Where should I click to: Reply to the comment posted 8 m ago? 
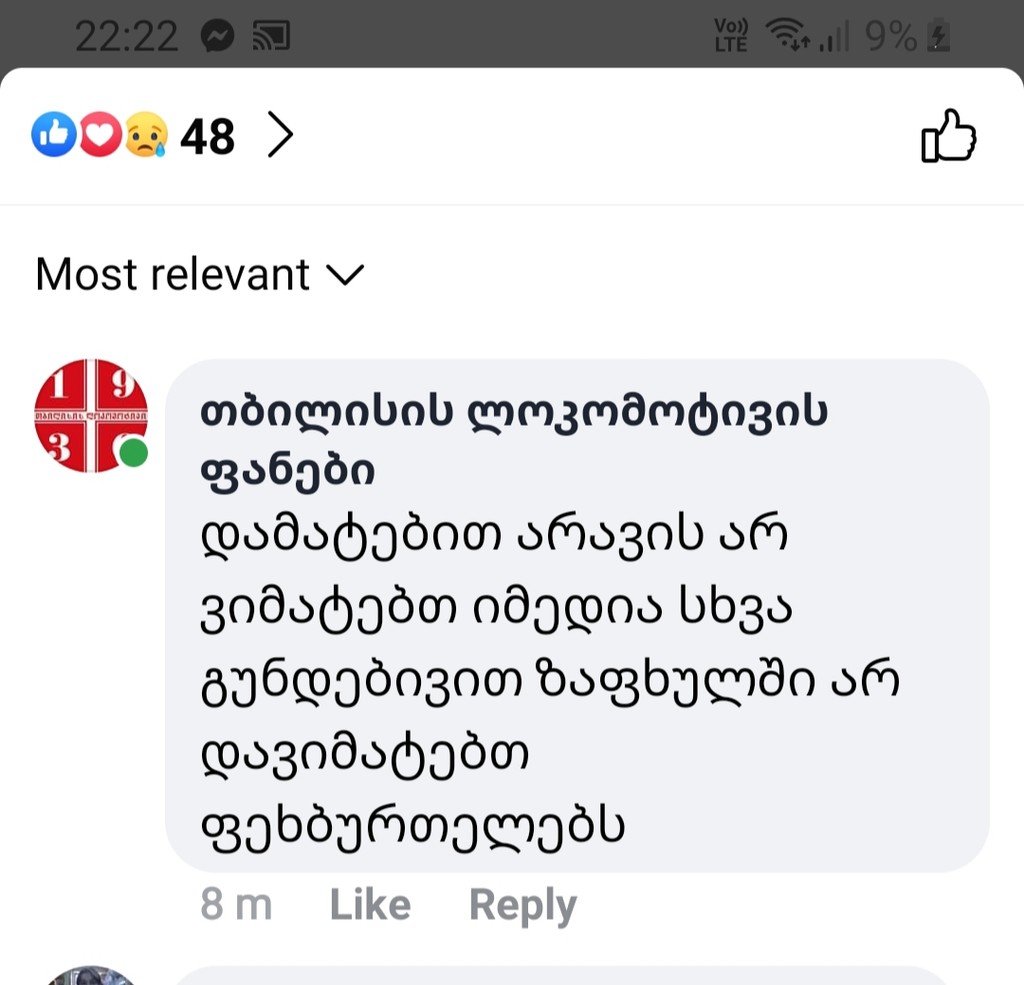click(523, 905)
